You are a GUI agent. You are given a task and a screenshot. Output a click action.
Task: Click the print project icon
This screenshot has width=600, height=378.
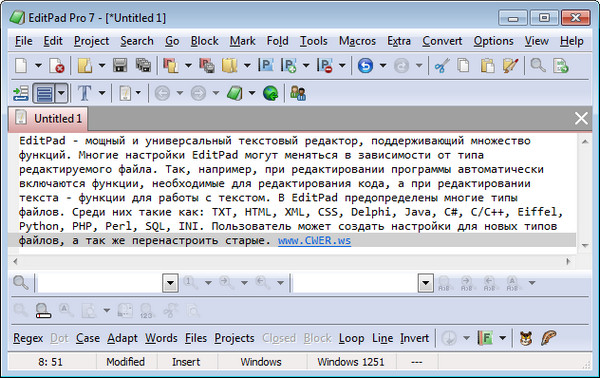207,65
